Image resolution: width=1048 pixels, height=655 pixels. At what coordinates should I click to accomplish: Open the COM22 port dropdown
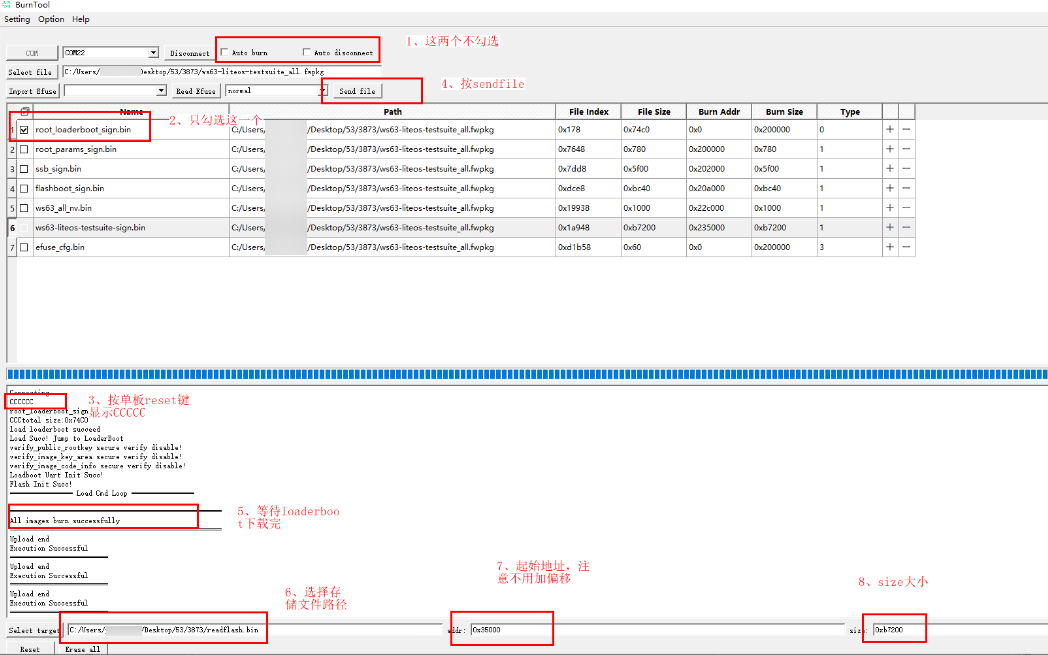click(153, 52)
